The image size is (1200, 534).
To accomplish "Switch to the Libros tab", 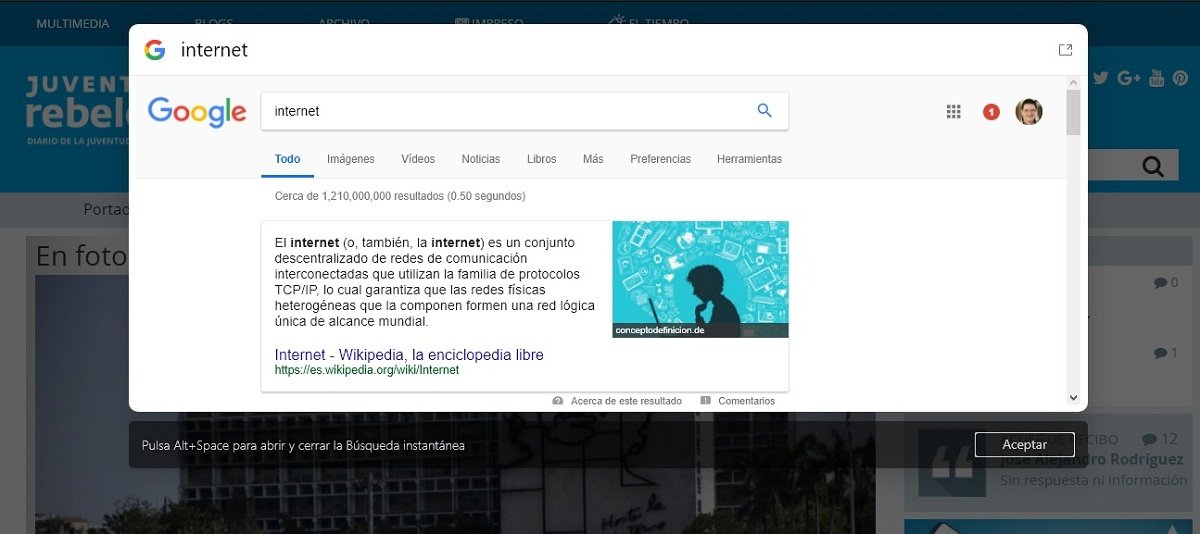I will [x=542, y=159].
